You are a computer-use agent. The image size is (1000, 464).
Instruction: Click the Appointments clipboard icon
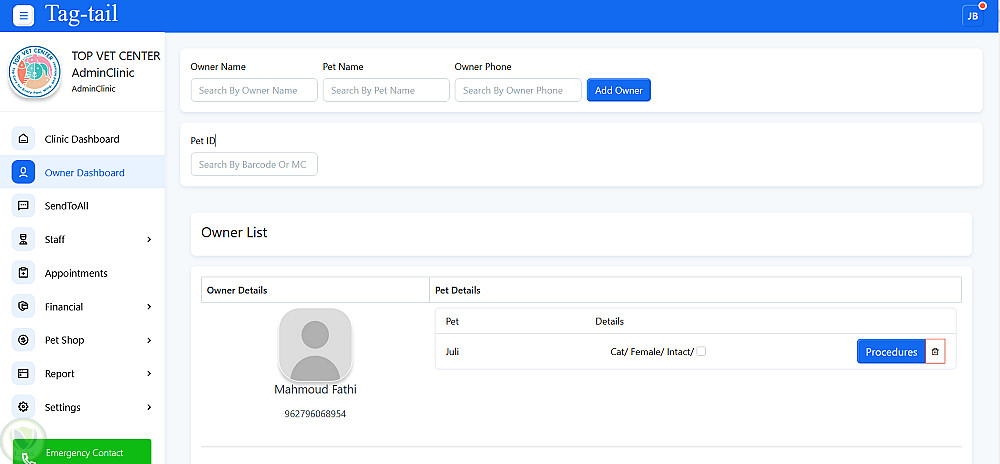click(x=24, y=273)
